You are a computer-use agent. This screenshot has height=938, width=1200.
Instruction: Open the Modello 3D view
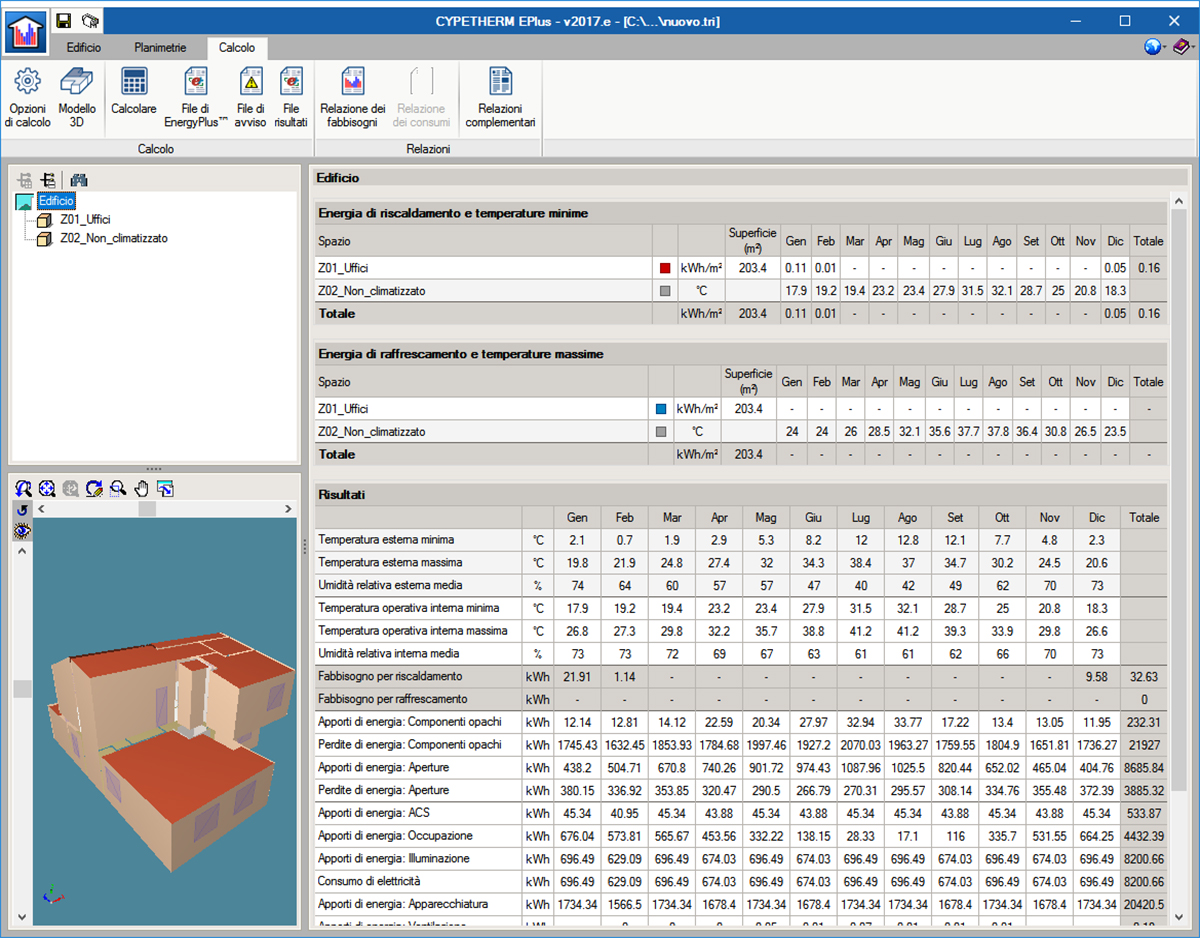click(77, 98)
